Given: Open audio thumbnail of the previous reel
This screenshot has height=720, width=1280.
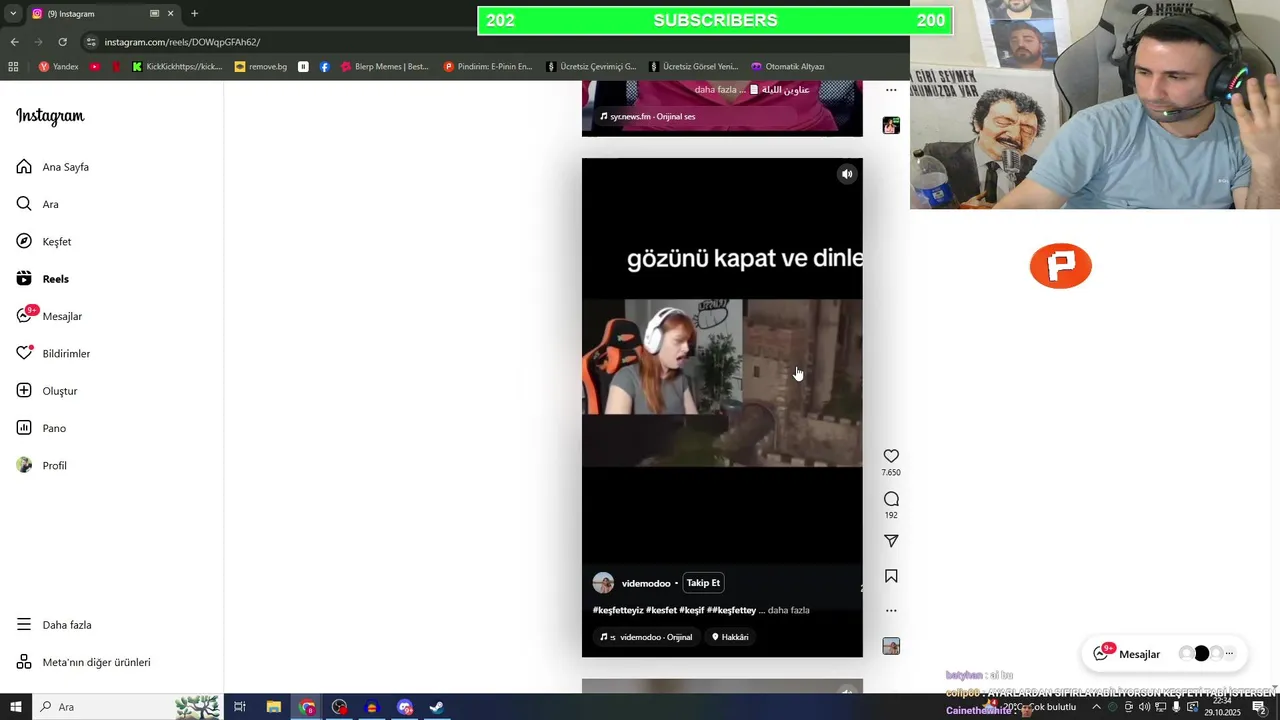Looking at the screenshot, I should tap(891, 125).
